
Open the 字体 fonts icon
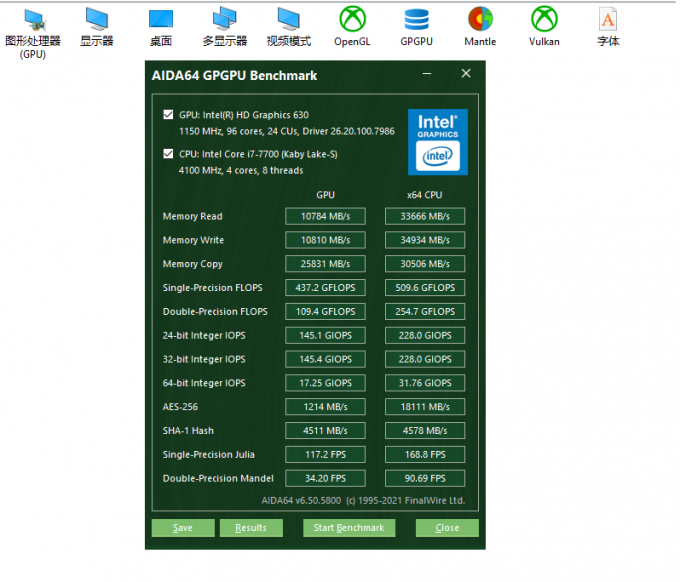[x=608, y=27]
